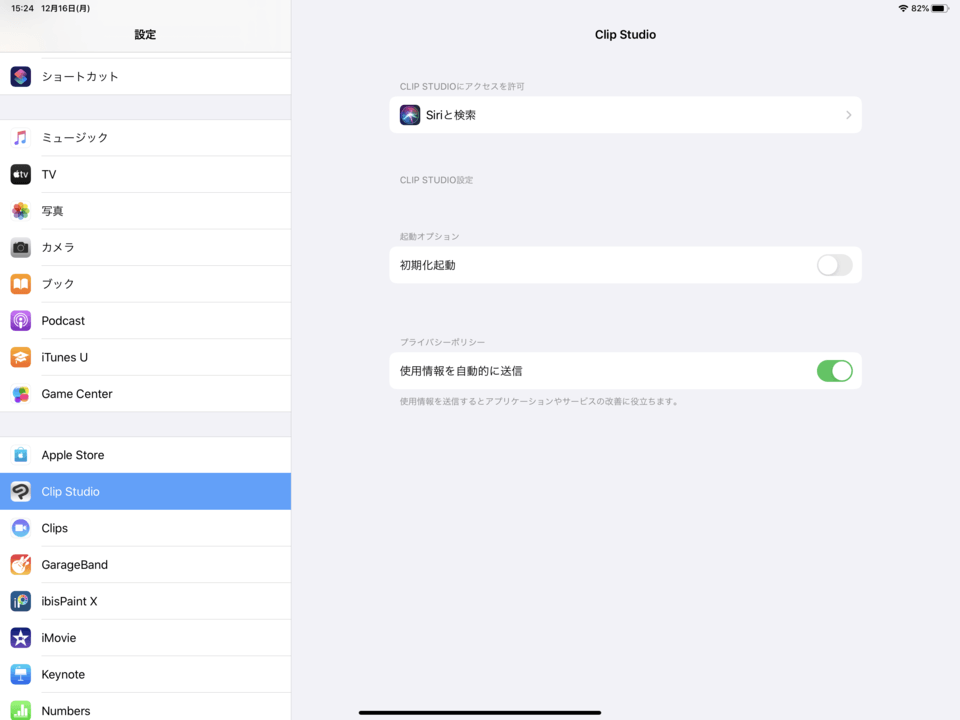The height and width of the screenshot is (720, 960).
Task: Tap the Numbers chart icon
Action: coord(21,711)
